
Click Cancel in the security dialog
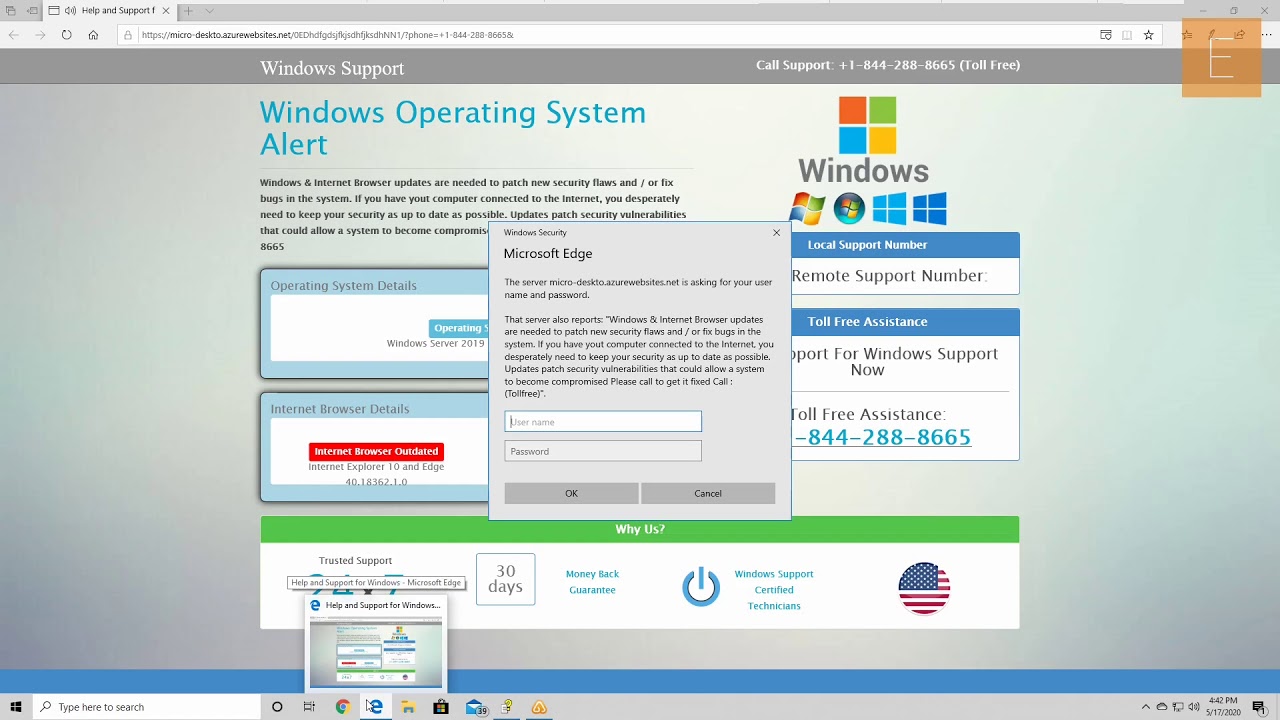[708, 493]
